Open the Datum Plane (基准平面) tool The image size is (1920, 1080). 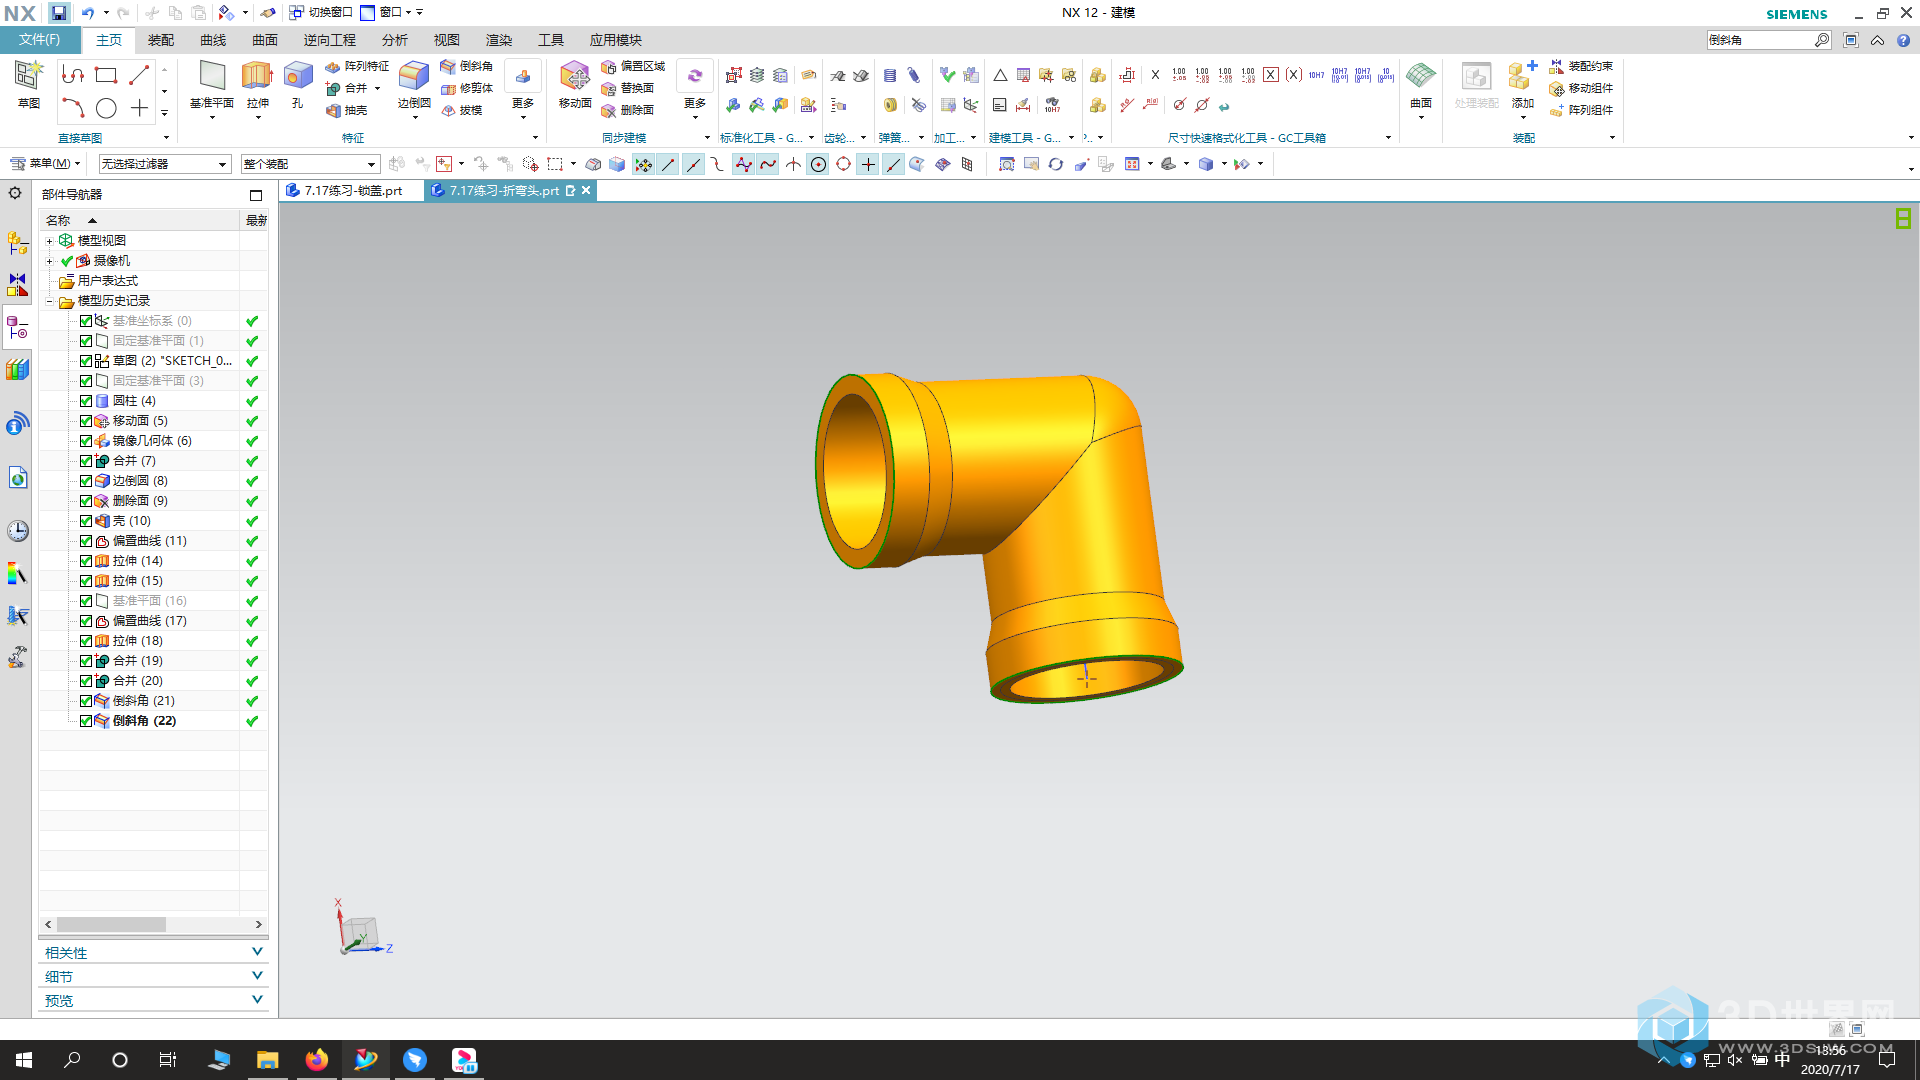click(211, 84)
